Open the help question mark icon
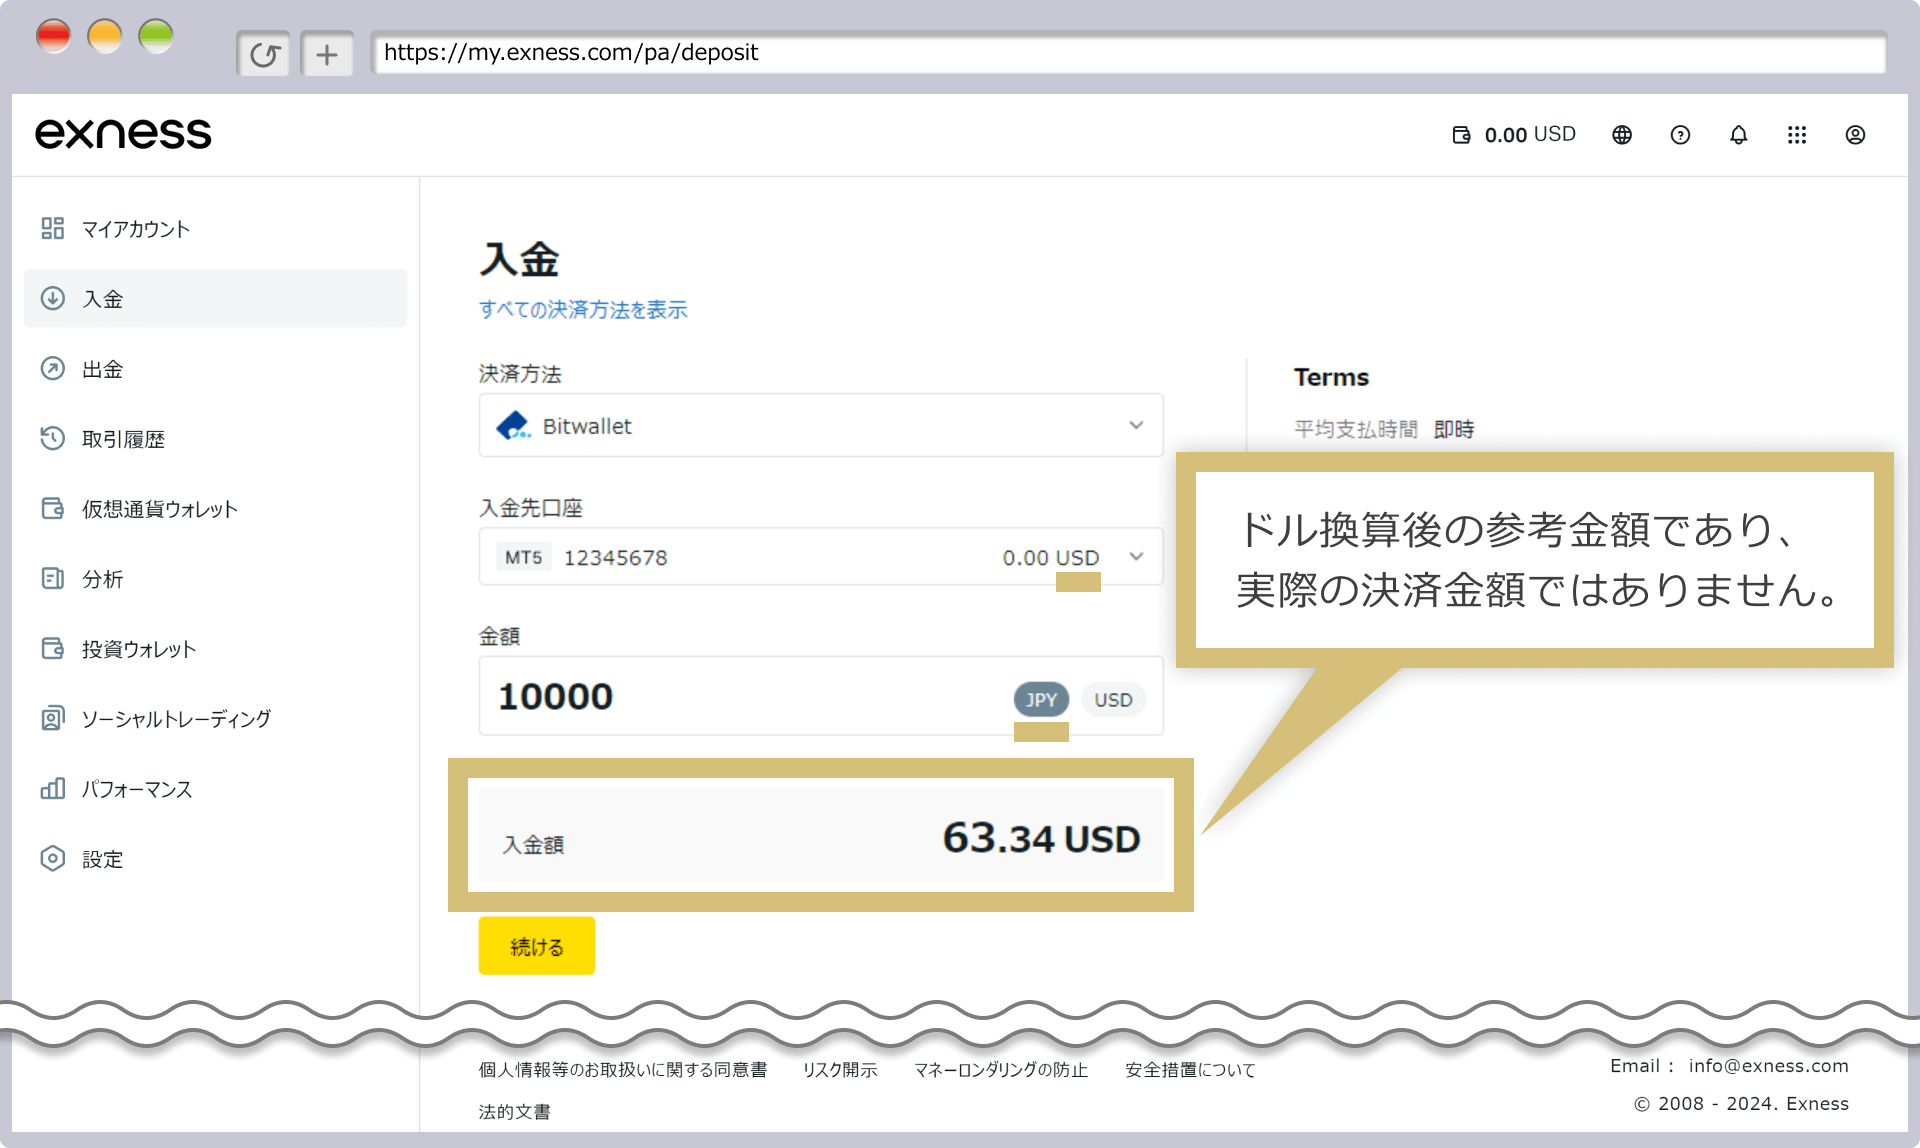The image size is (1920, 1148). point(1680,135)
